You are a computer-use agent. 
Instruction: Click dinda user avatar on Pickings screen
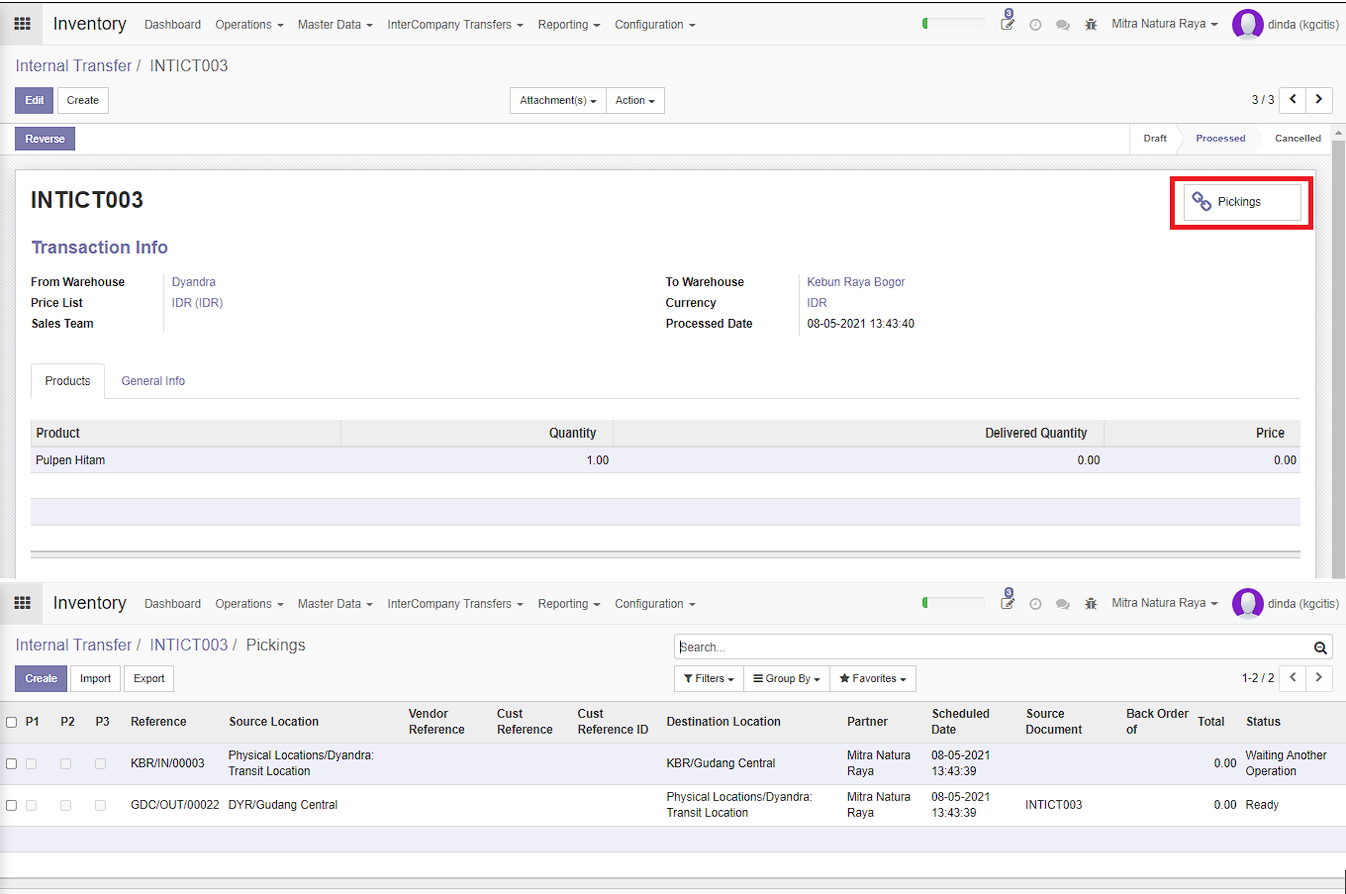(1247, 603)
